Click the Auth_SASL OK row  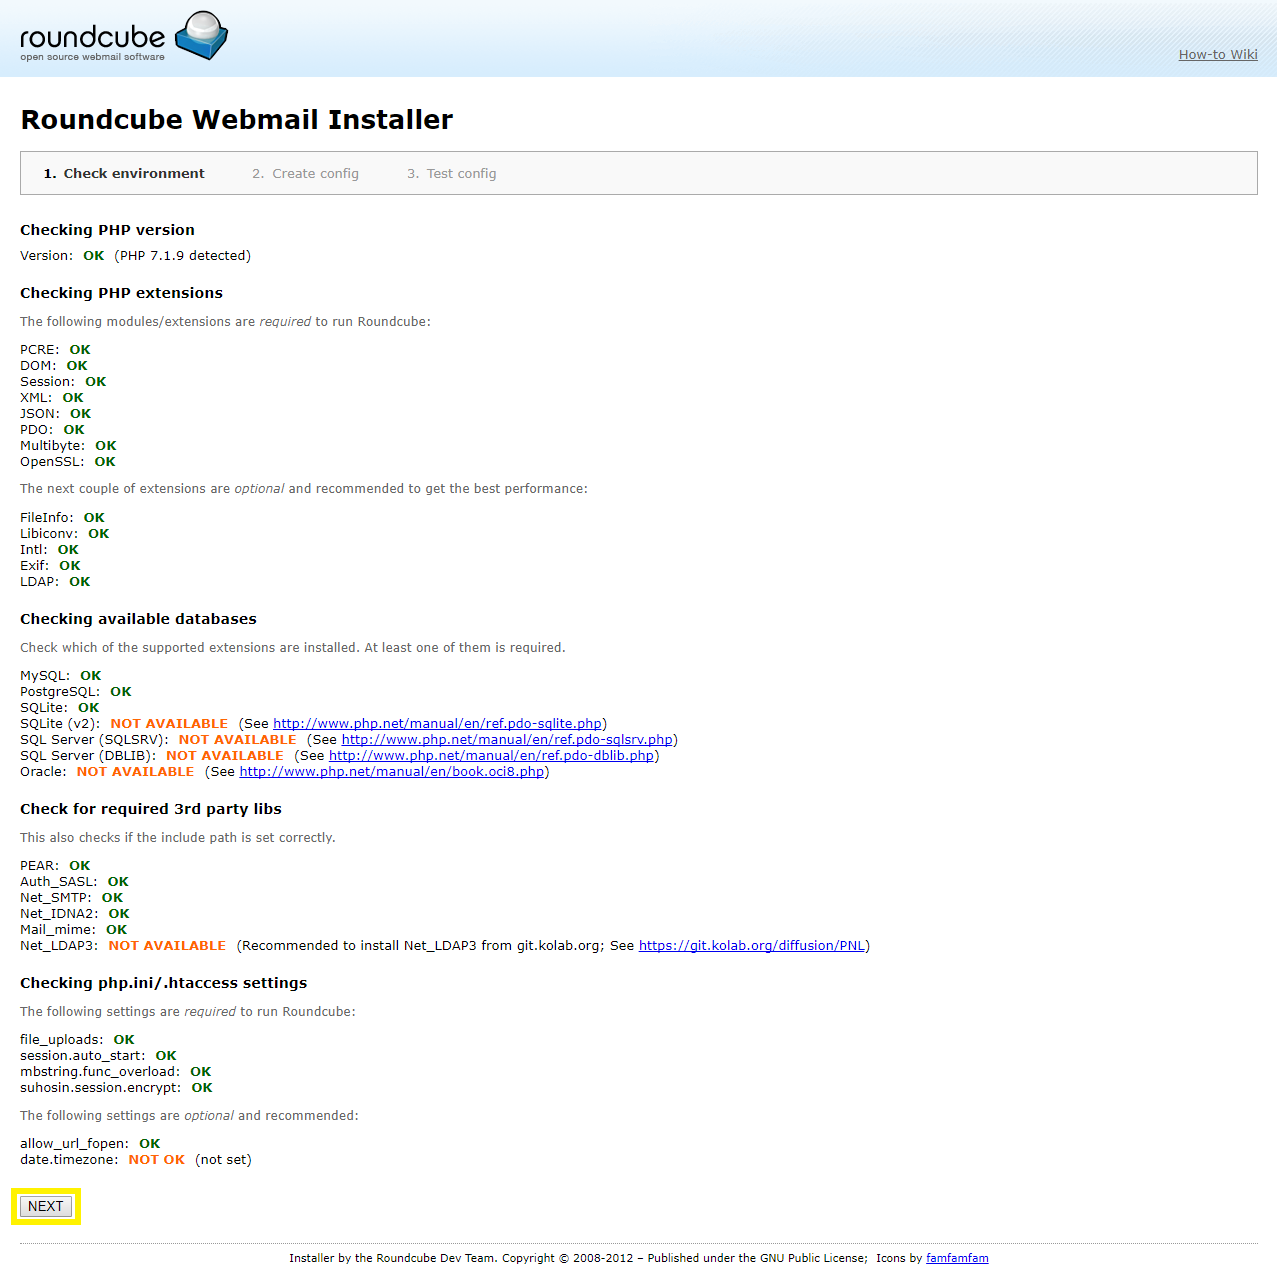pos(74,882)
